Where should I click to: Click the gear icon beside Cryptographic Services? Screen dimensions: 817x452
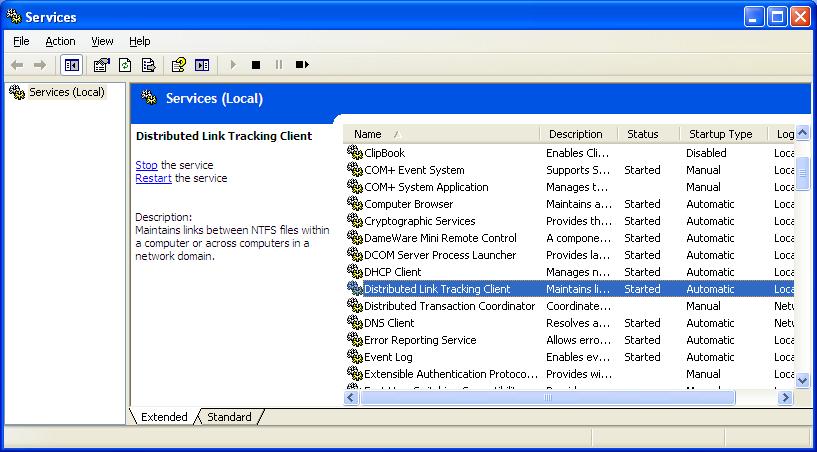click(x=355, y=221)
